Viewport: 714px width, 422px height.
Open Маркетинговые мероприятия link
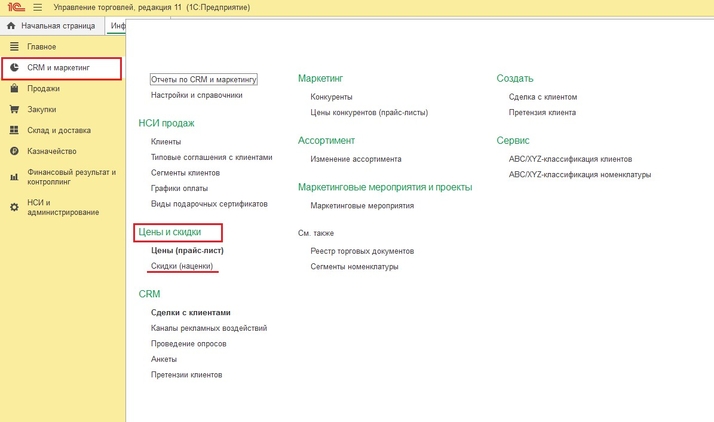[362, 205]
